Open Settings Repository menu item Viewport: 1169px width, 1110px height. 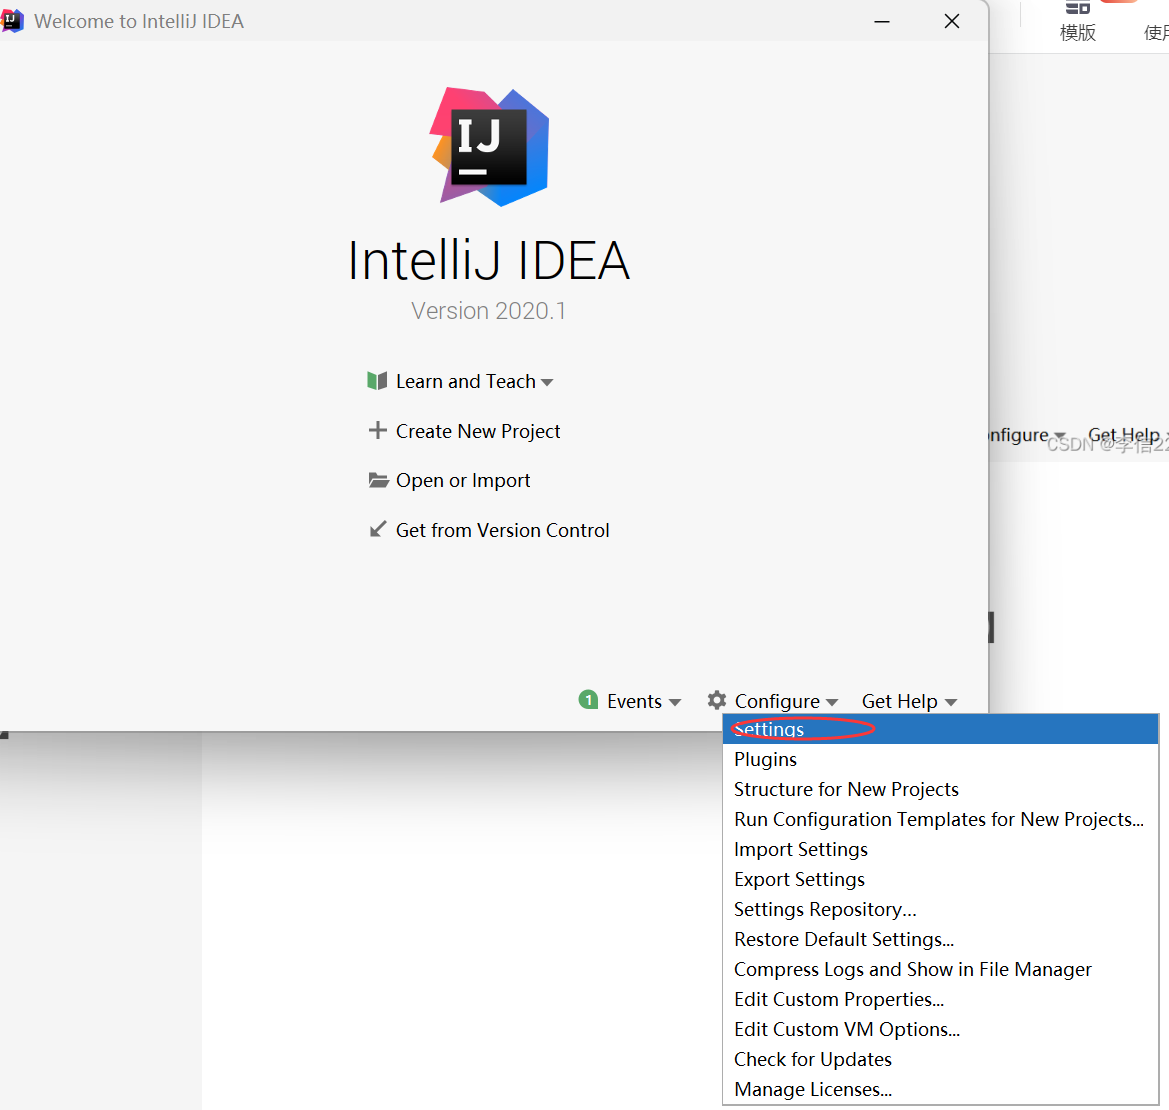[x=940, y=909]
